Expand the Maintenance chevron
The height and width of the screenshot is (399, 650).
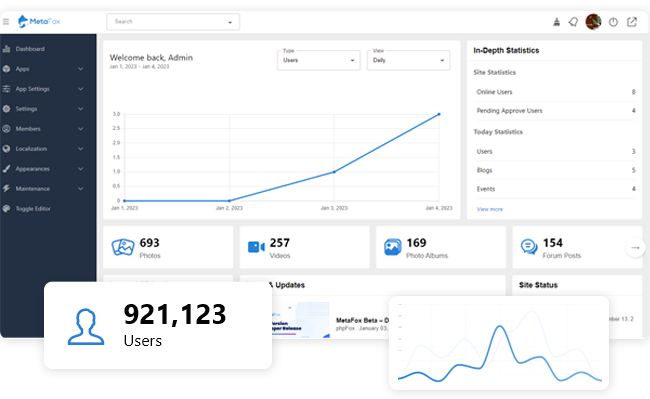[80, 189]
